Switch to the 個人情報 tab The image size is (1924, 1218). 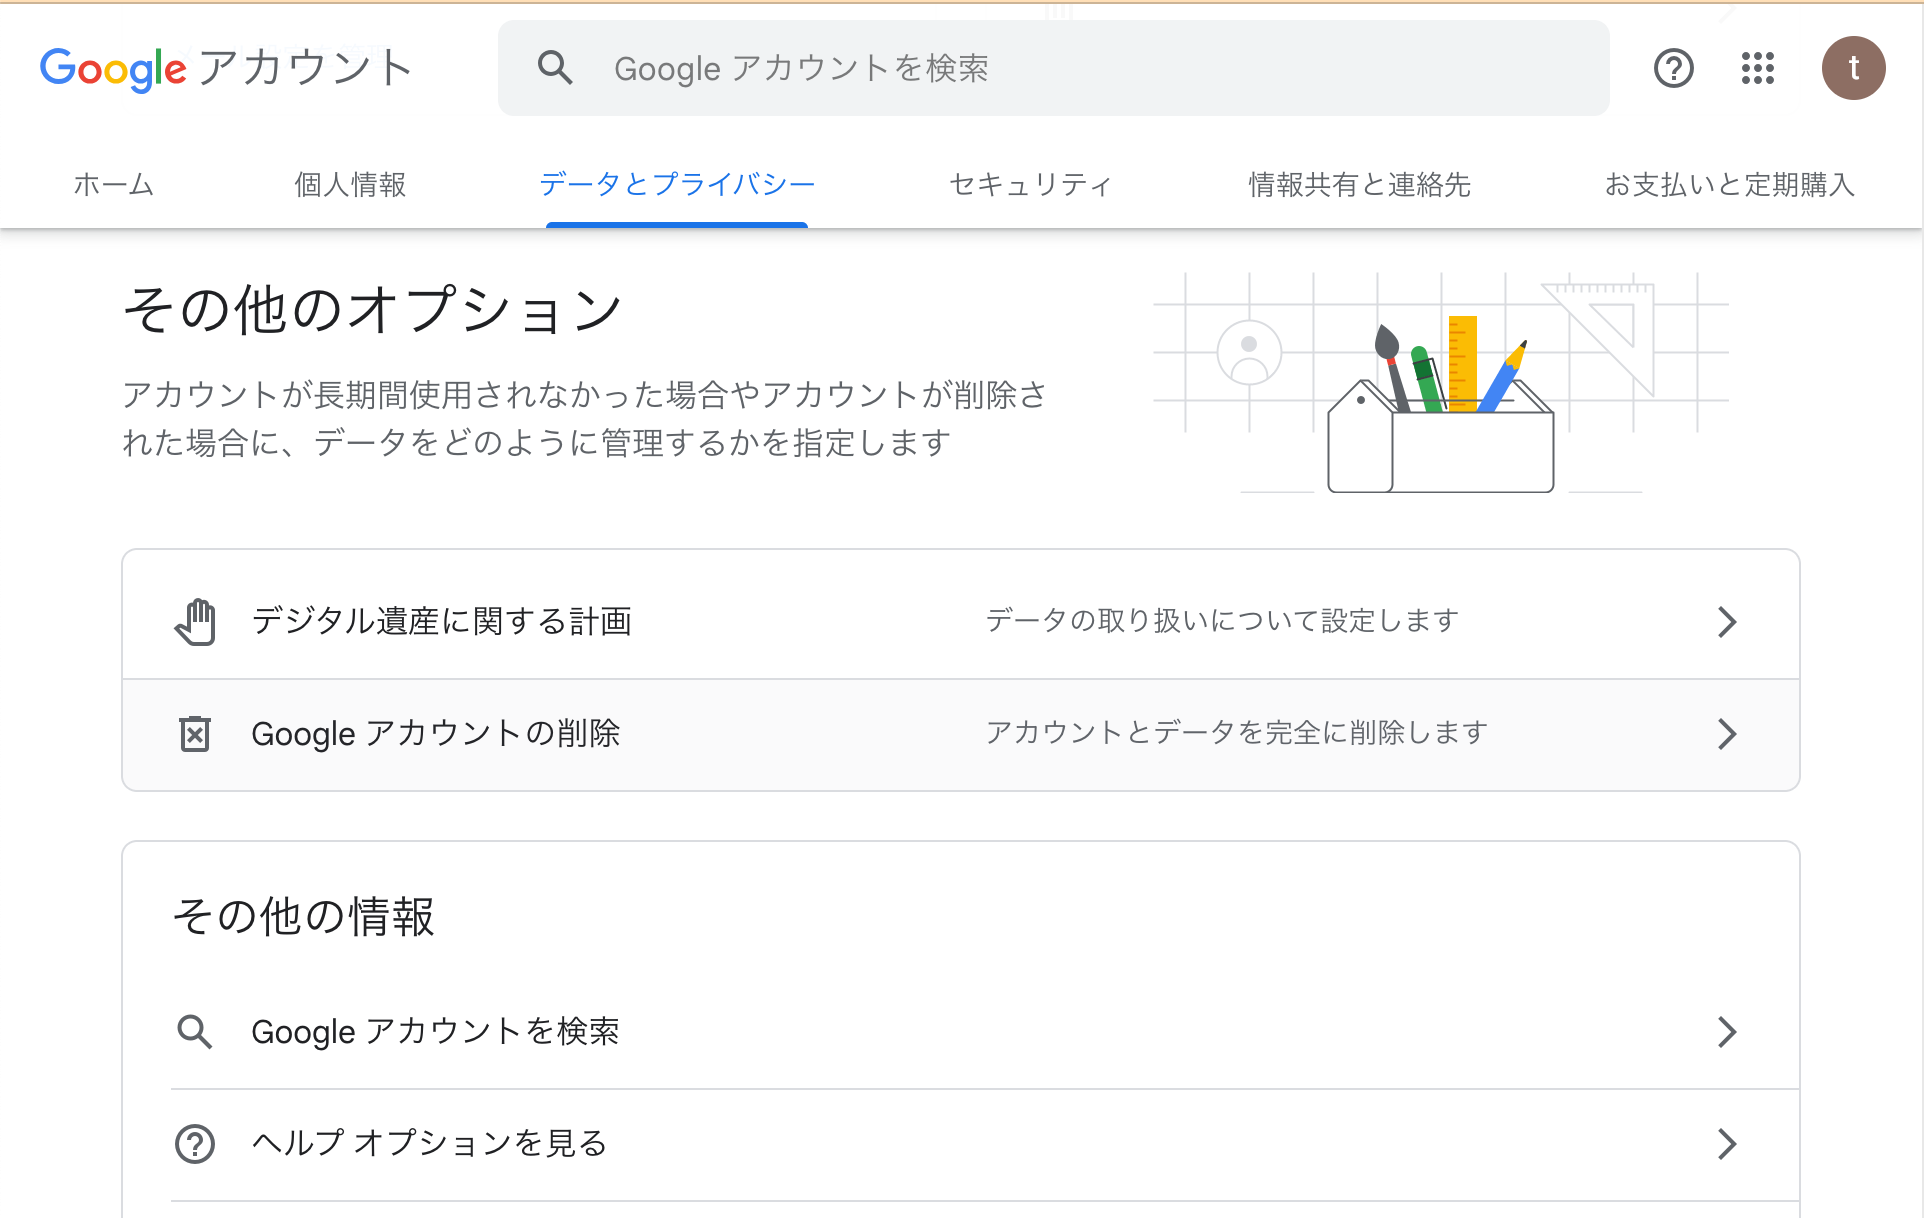tap(350, 185)
